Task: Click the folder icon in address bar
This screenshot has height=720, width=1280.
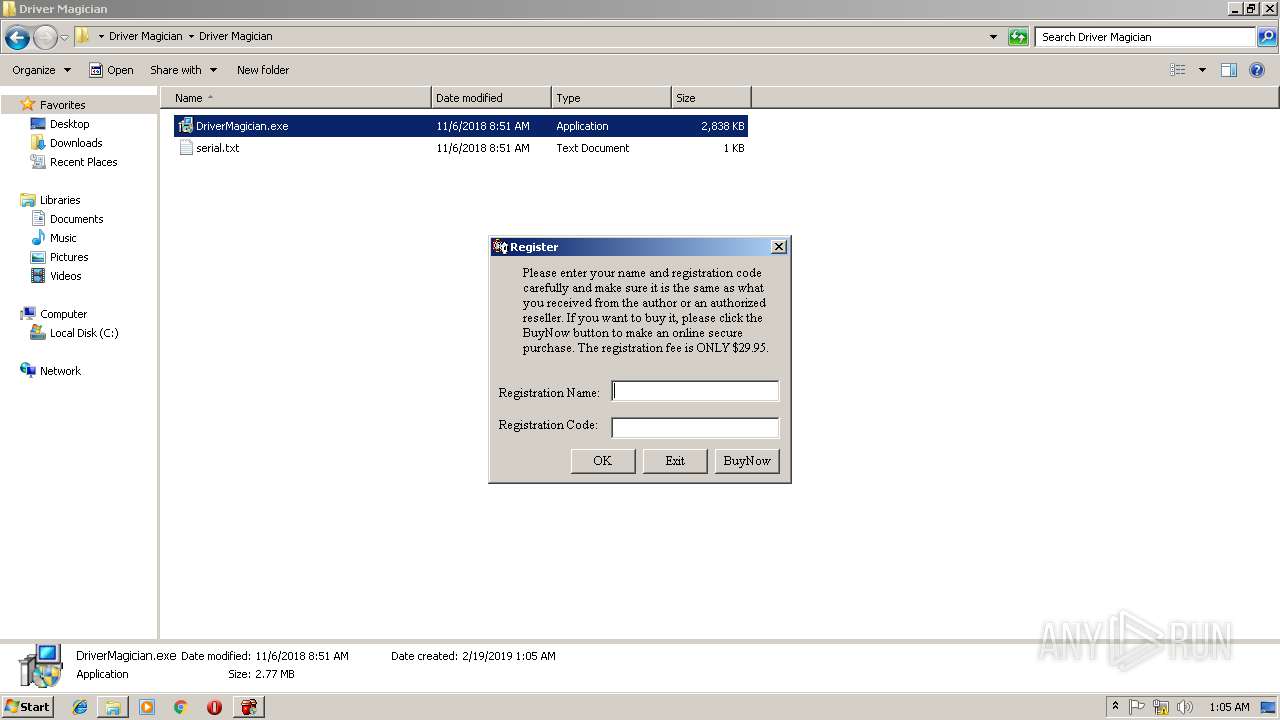Action: pyautogui.click(x=83, y=37)
